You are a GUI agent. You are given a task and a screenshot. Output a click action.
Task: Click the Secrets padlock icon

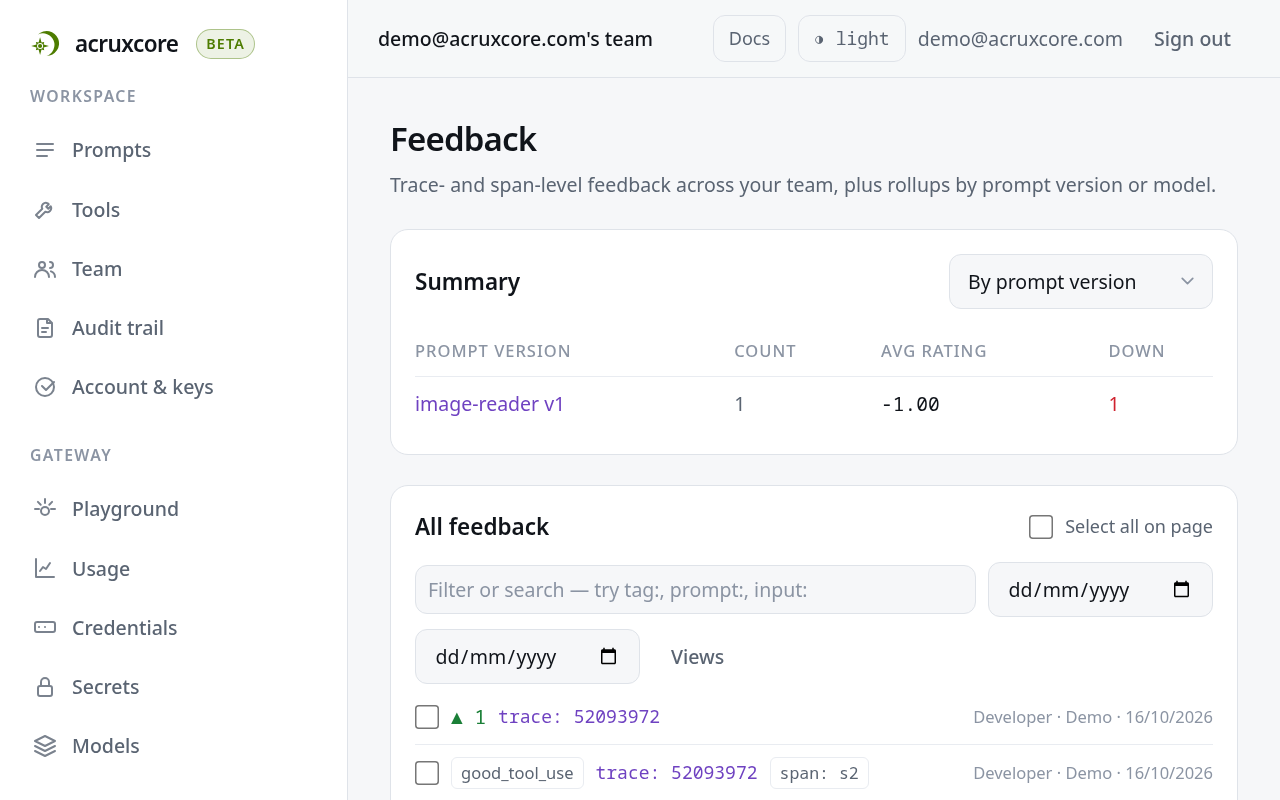45,687
